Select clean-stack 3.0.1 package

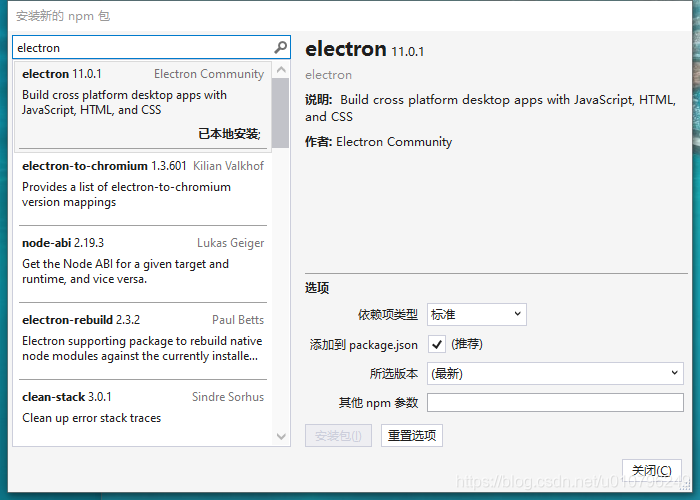pyautogui.click(x=143, y=412)
